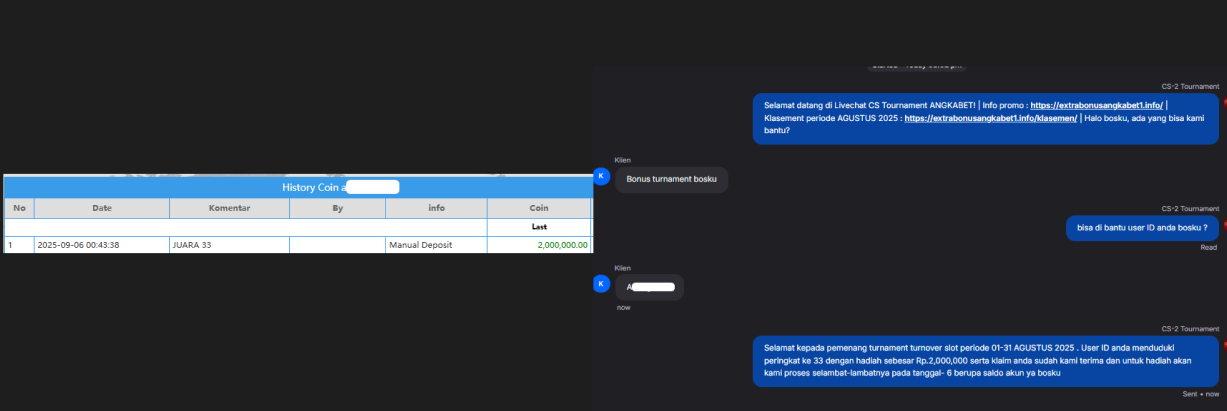Click the 'Read' status under the user ID request
Viewport: 1227px width, 411px height.
coord(1208,247)
